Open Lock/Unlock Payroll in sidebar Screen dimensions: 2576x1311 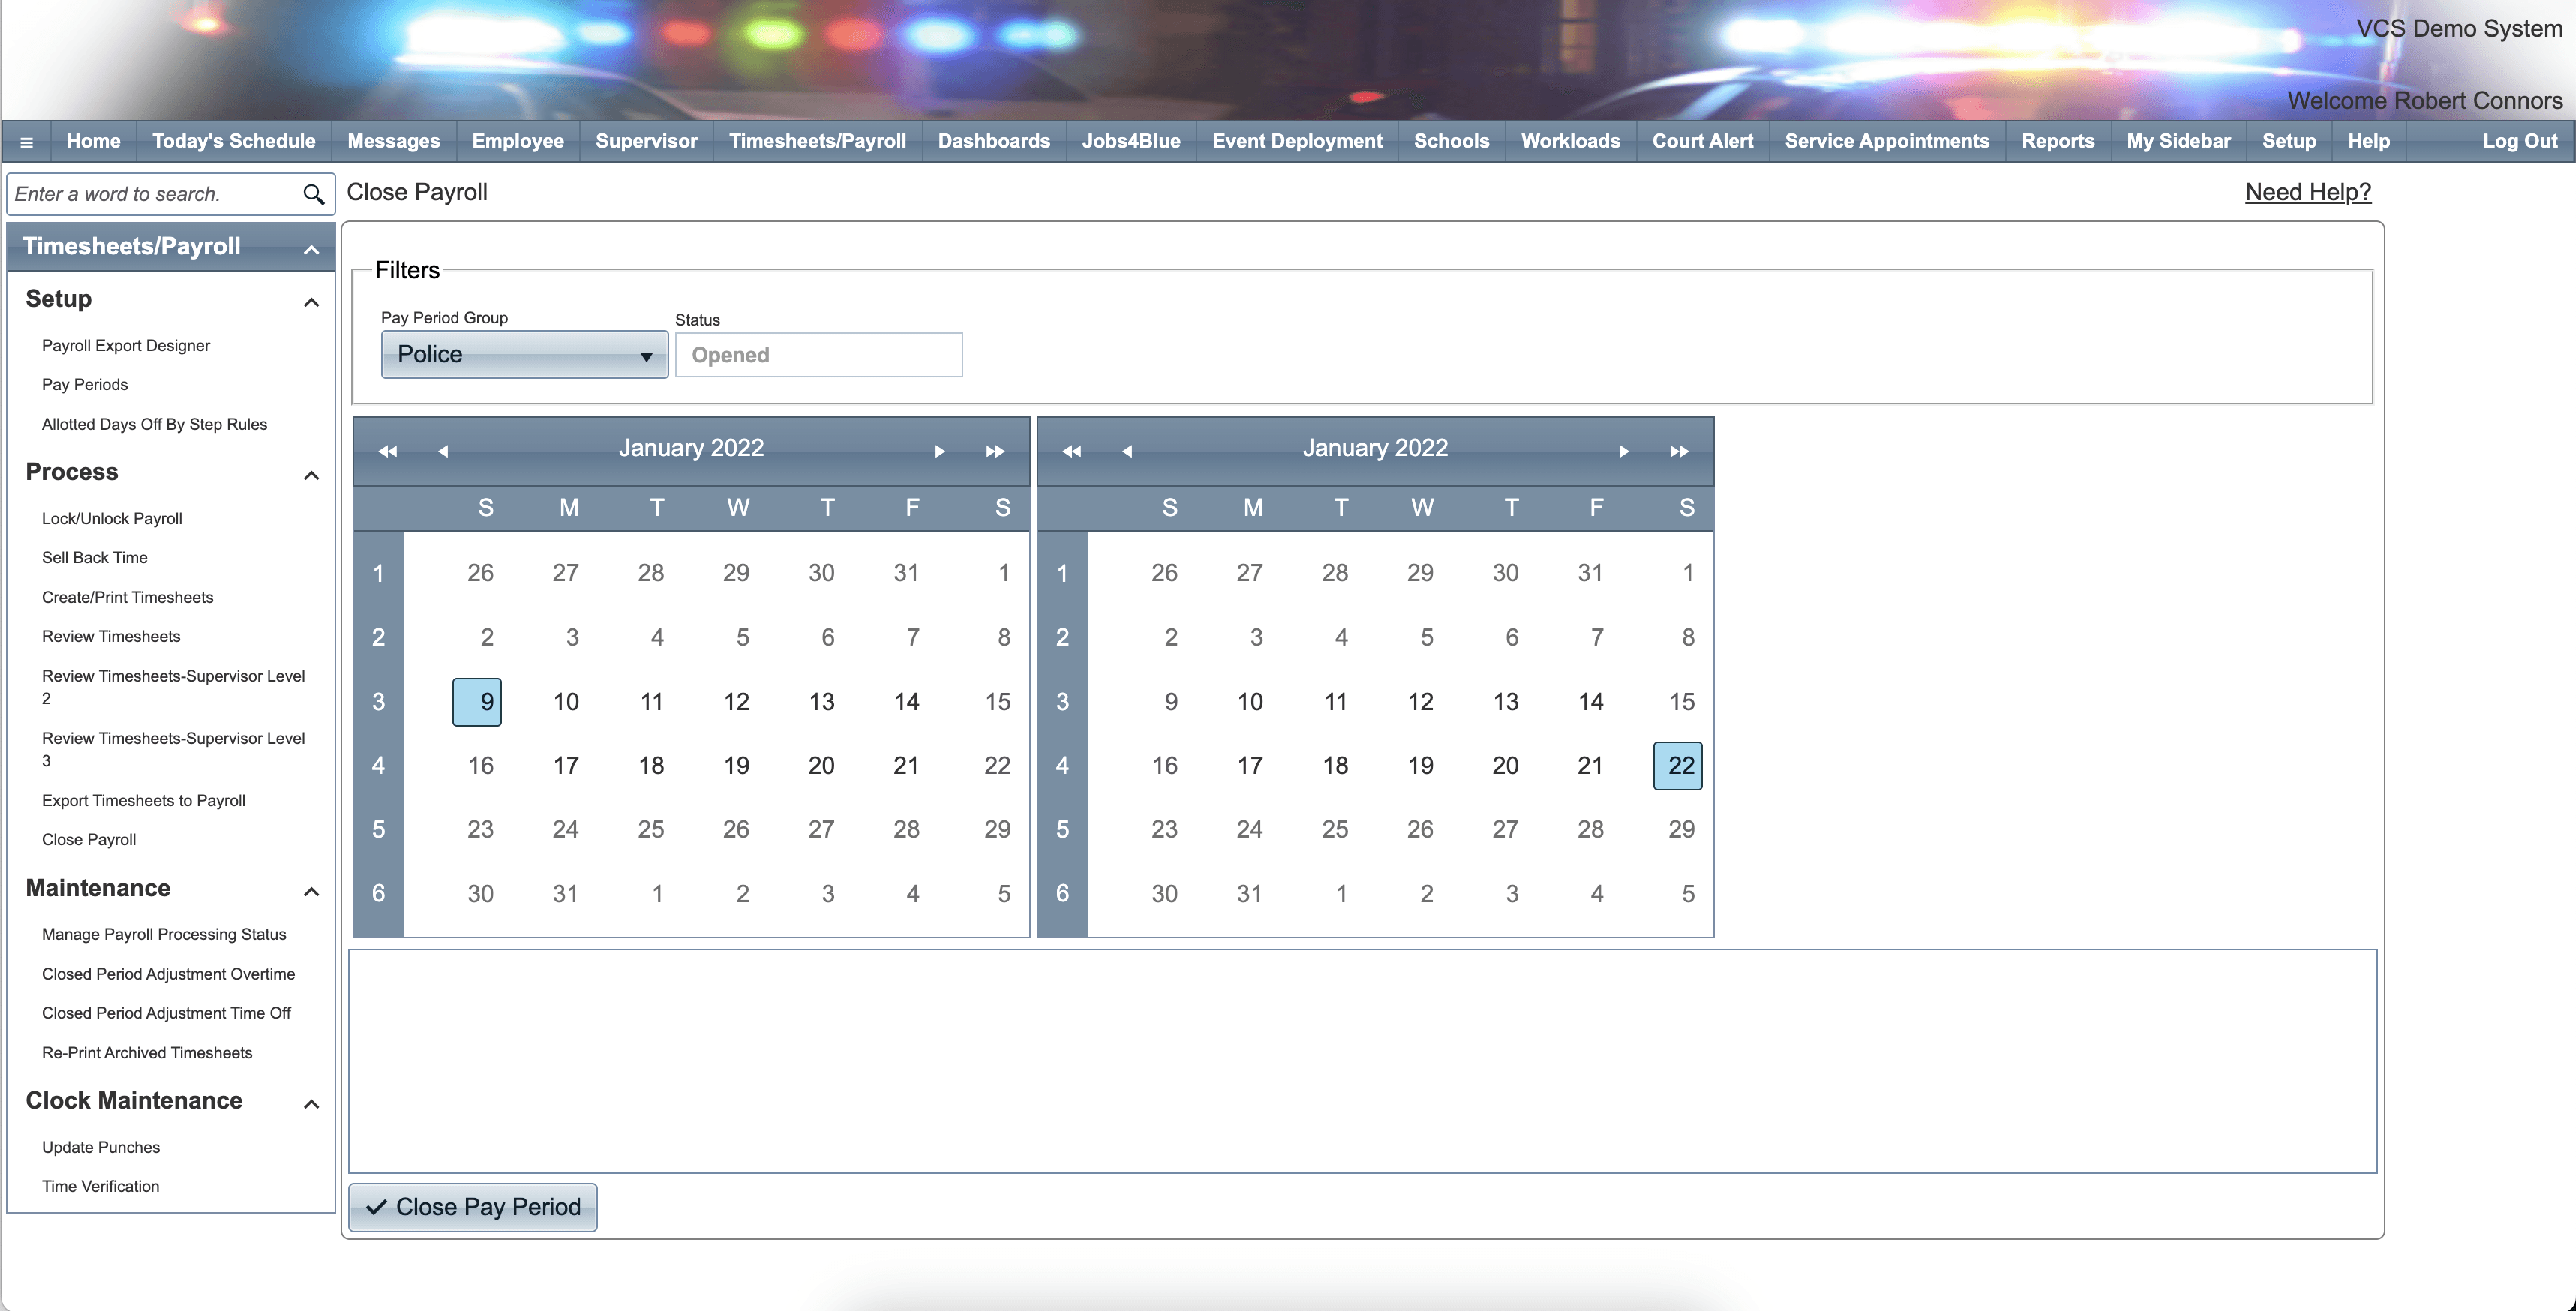coord(112,518)
